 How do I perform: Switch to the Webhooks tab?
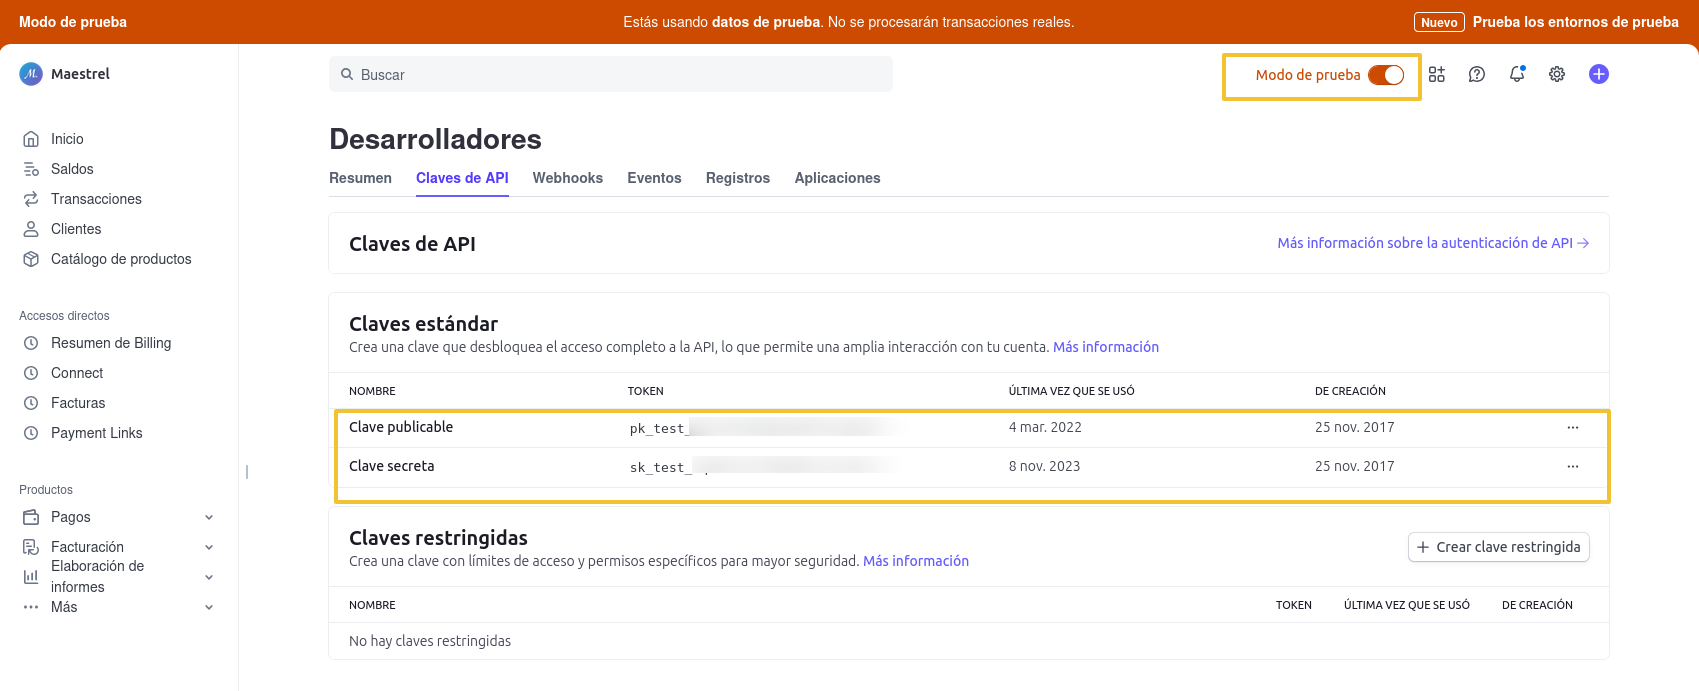[567, 178]
